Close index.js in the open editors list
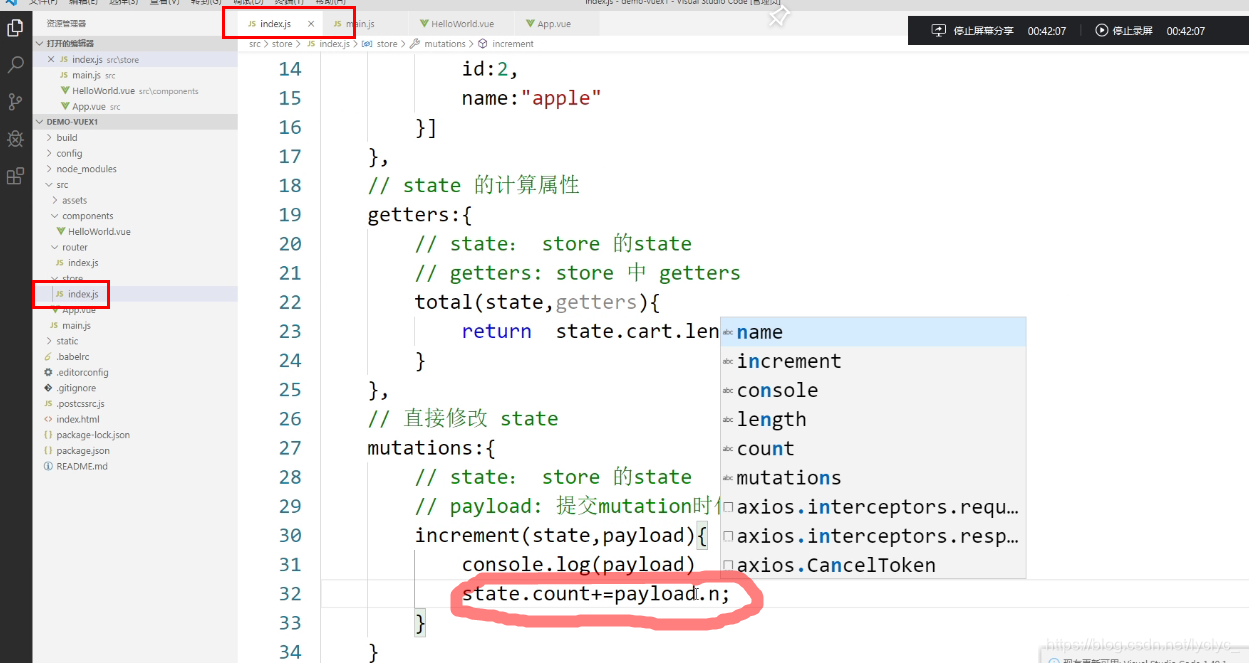Viewport: 1249px width, 663px height. coord(51,60)
